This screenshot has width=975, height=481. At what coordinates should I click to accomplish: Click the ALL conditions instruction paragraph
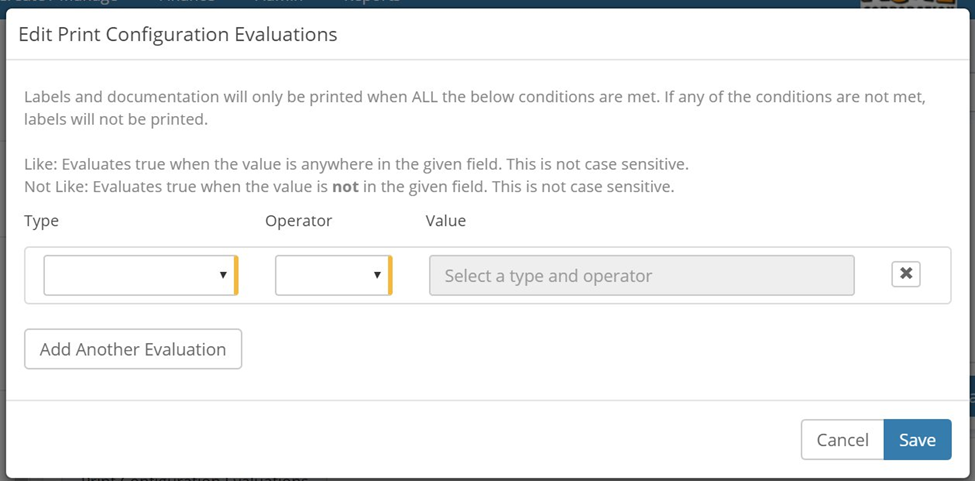(476, 108)
